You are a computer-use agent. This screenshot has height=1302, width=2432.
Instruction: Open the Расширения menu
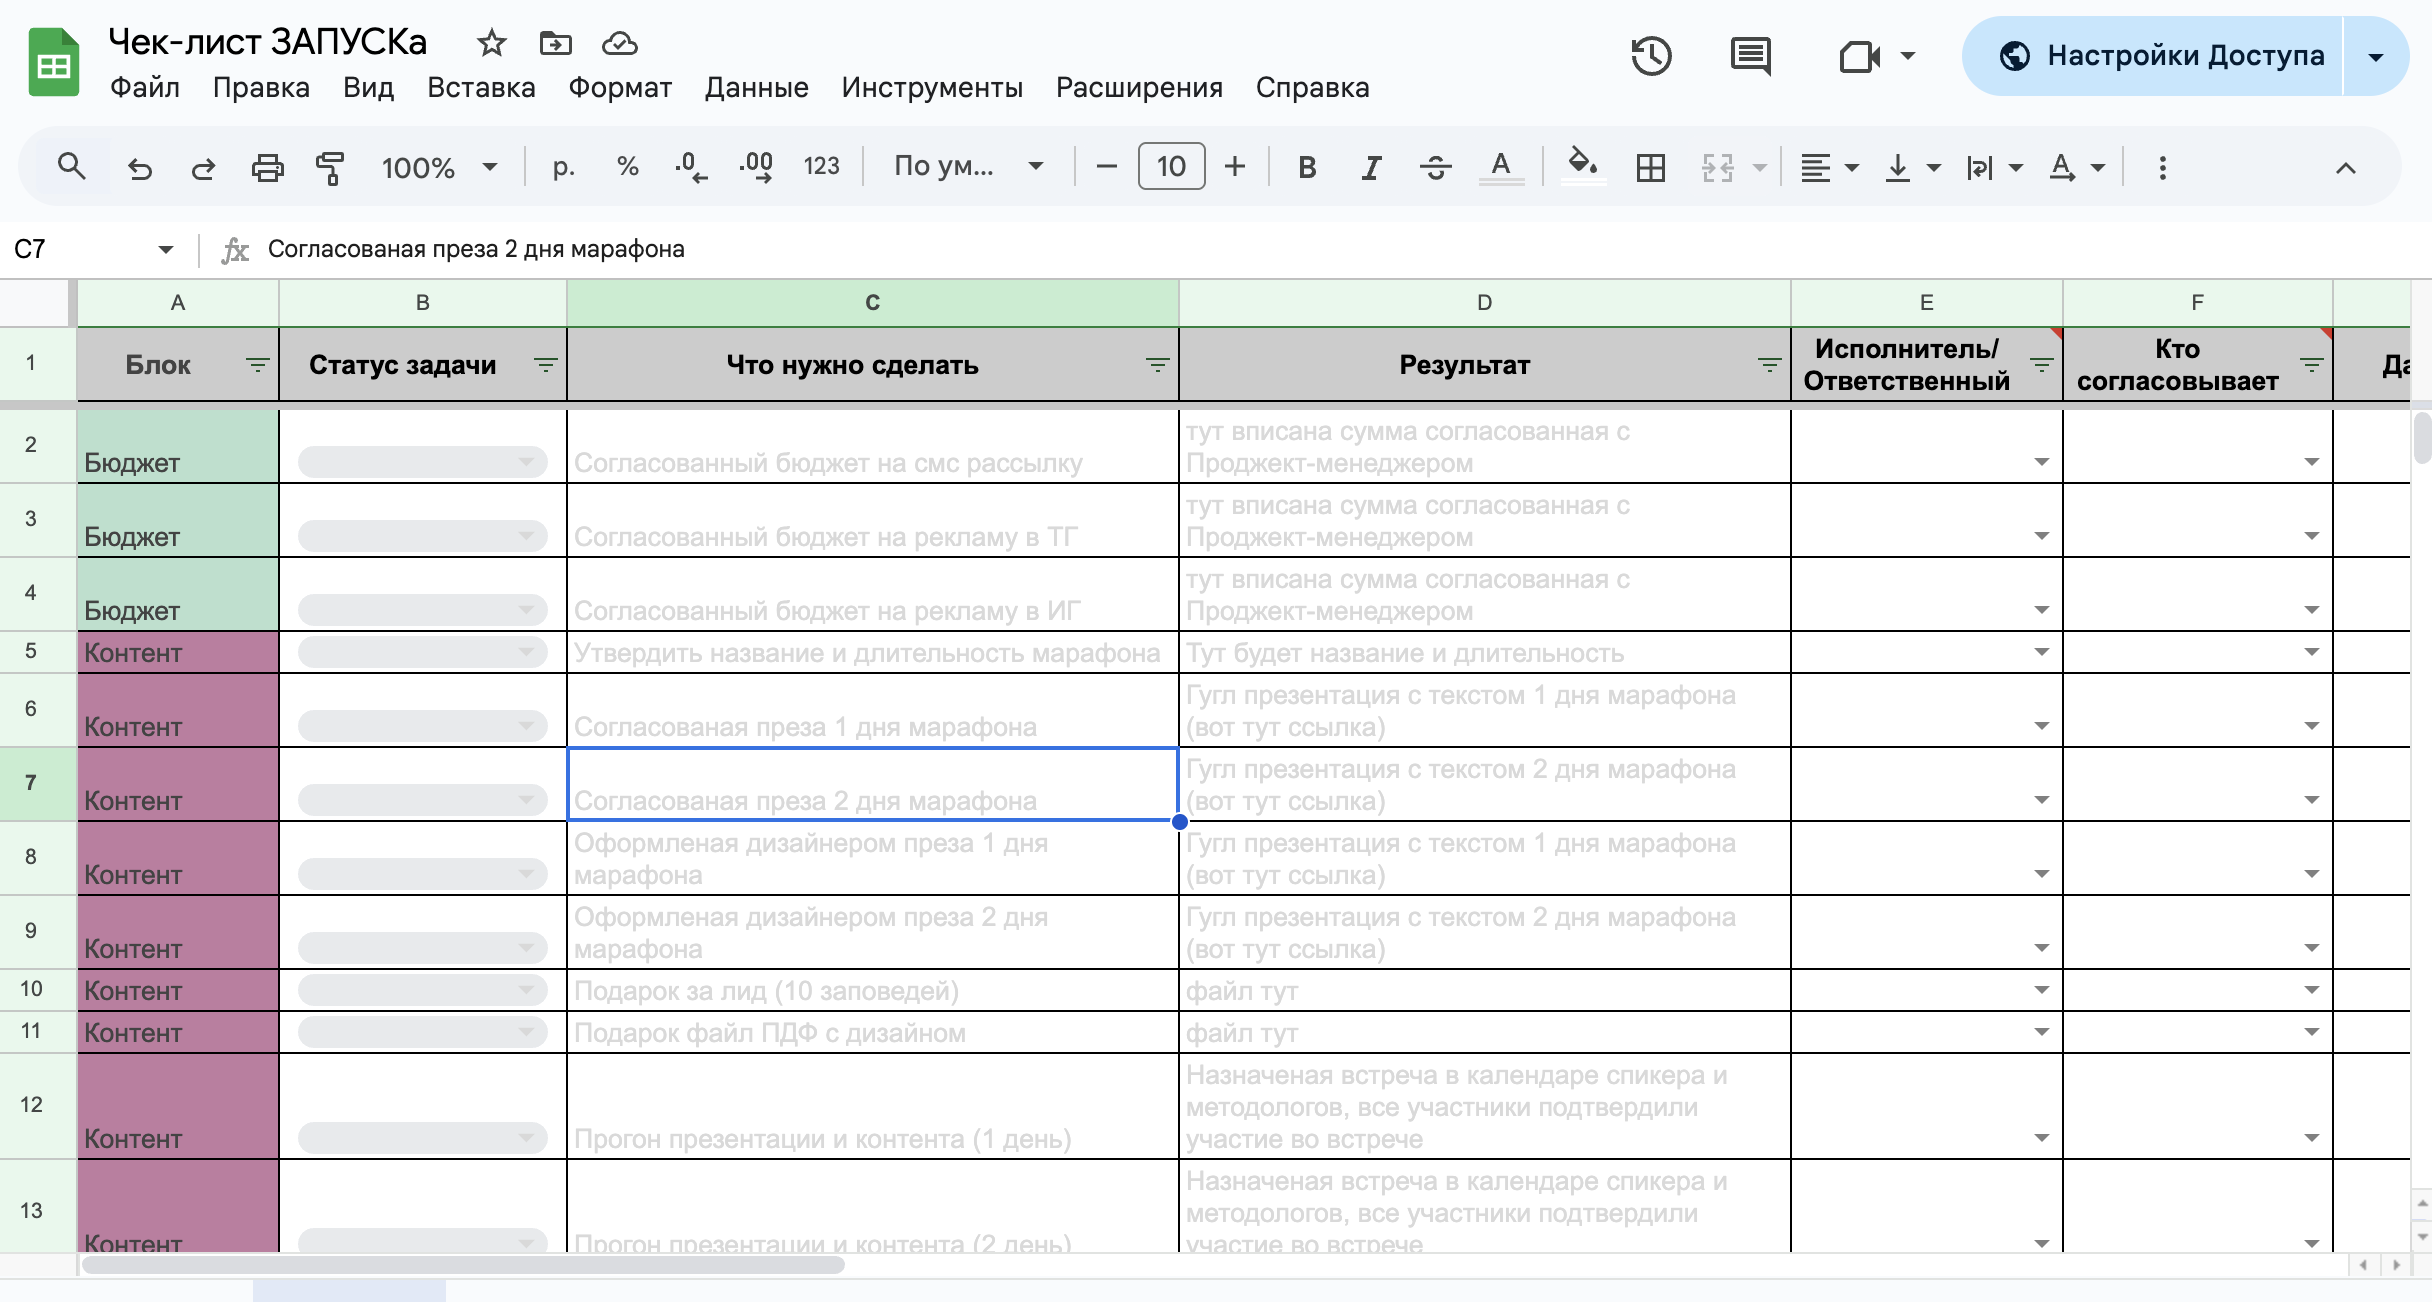coord(1139,88)
